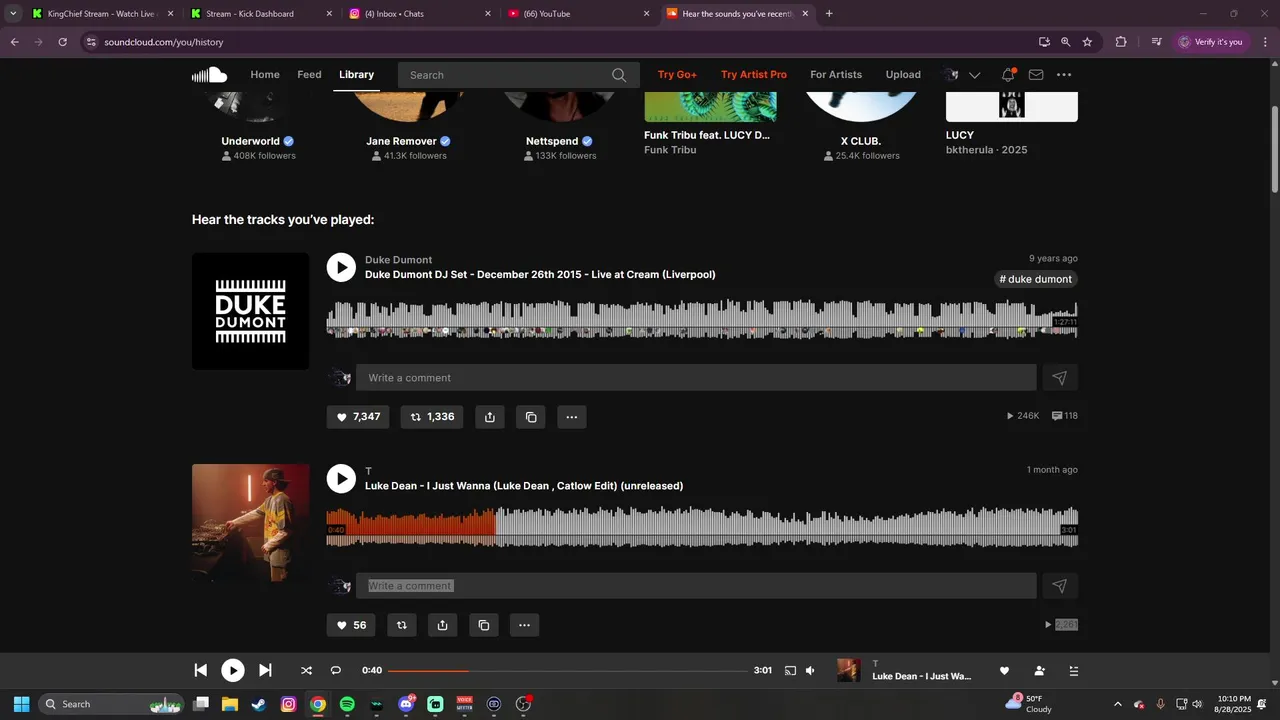
Task: Expand the profile avatar dropdown chevron
Action: click(x=974, y=75)
